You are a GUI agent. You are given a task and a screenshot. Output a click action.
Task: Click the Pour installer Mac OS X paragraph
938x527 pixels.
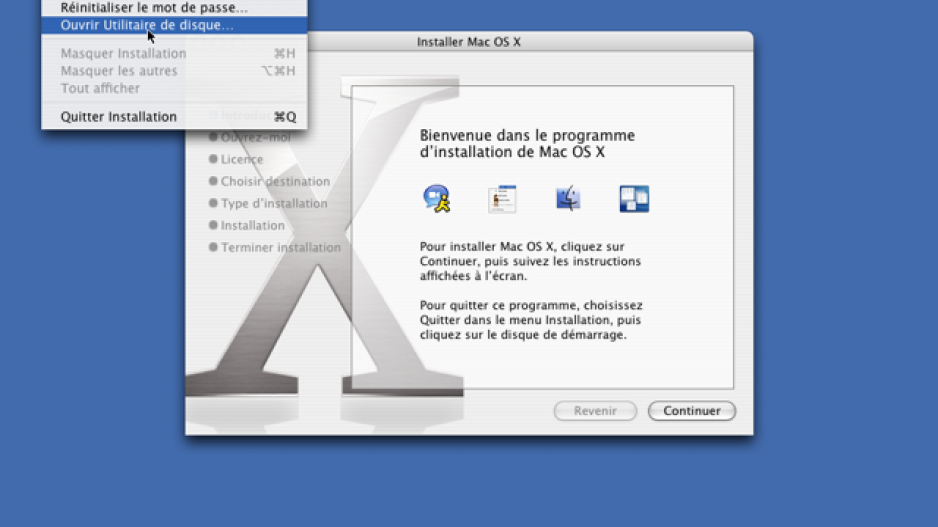530,261
